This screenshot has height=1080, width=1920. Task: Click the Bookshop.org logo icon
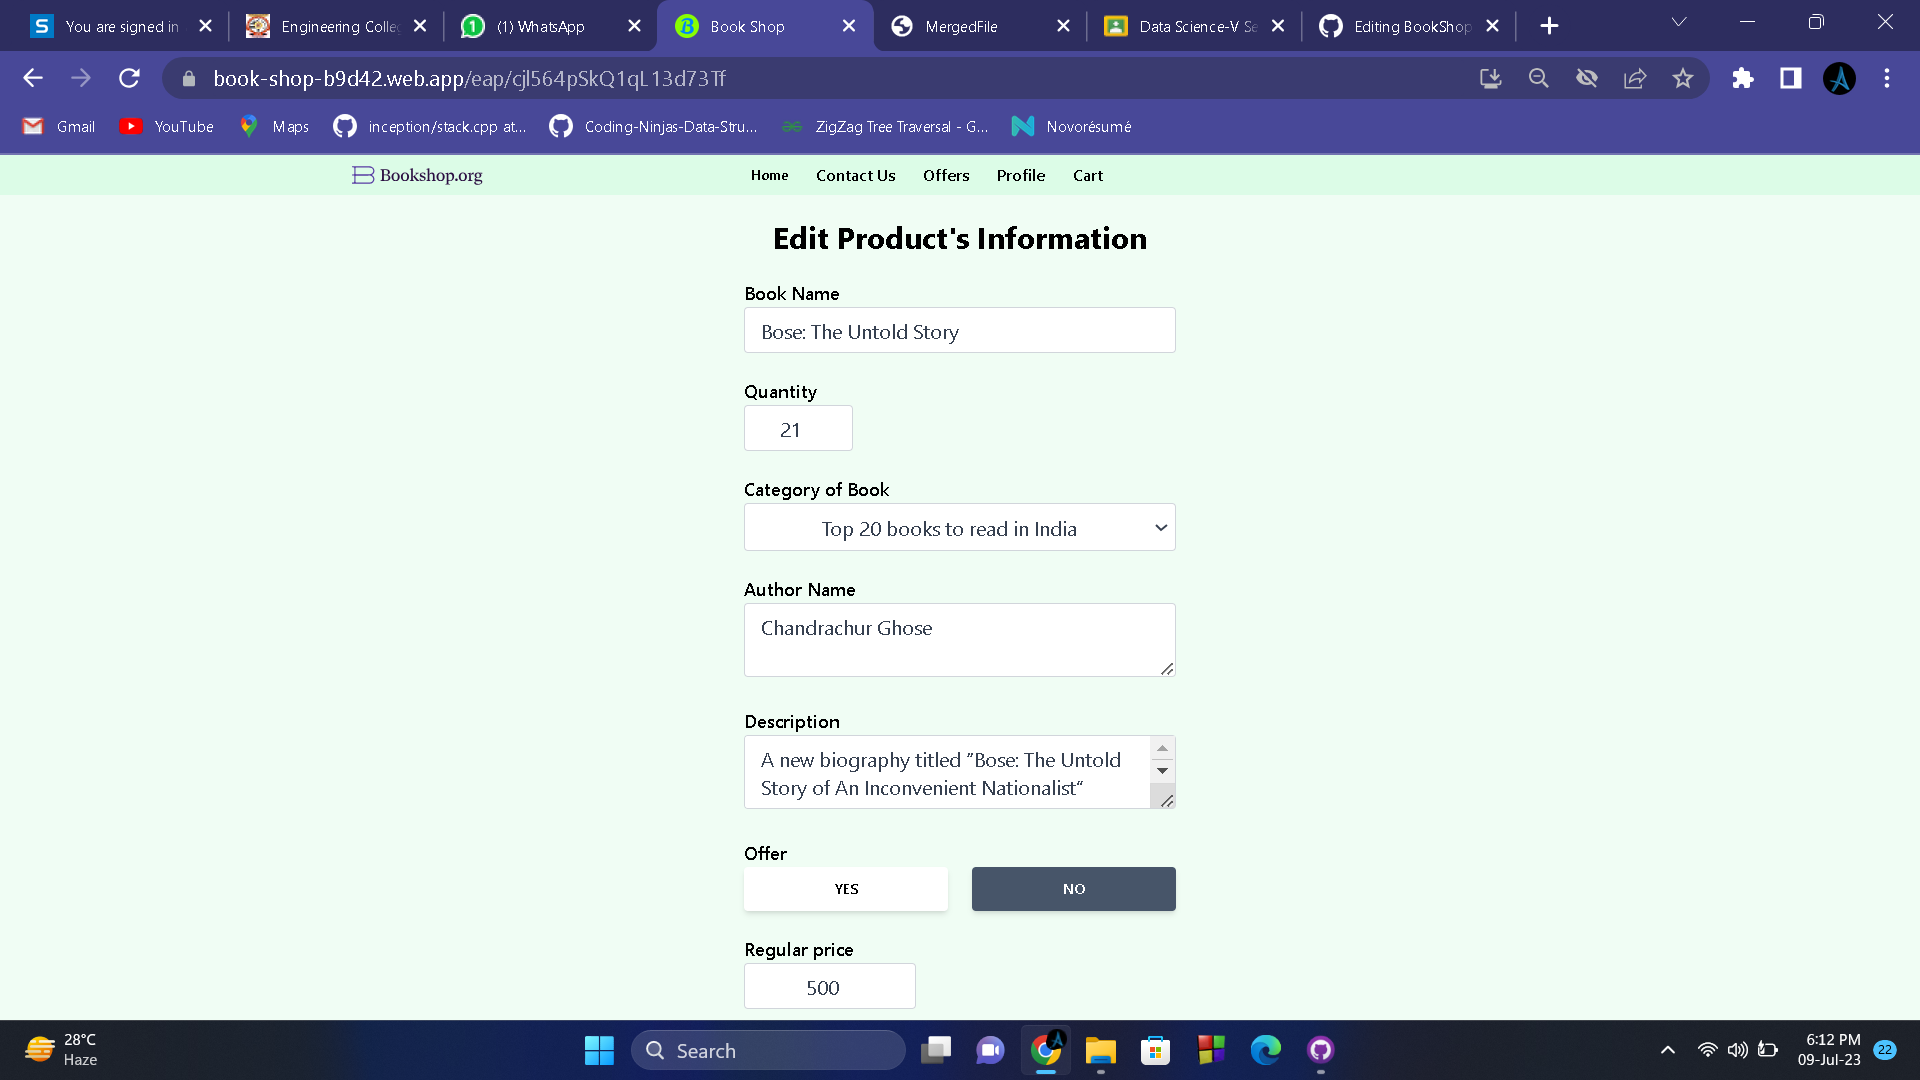coord(362,175)
